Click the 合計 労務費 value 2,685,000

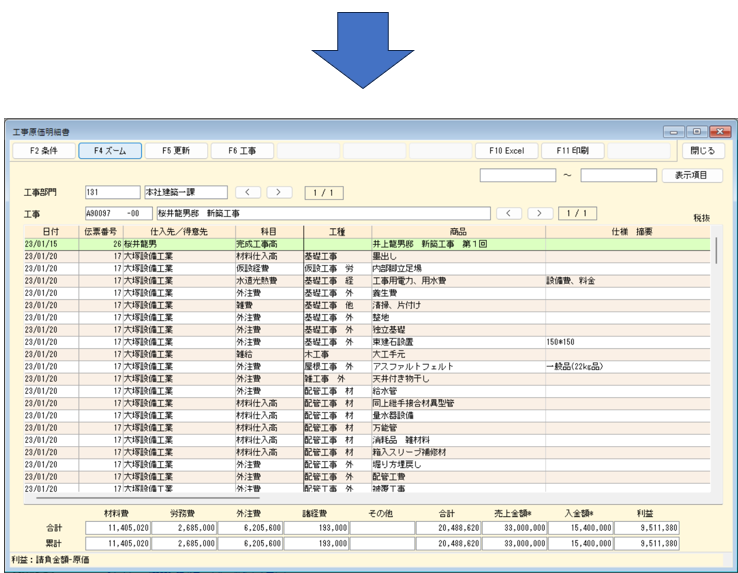pyautogui.click(x=184, y=528)
